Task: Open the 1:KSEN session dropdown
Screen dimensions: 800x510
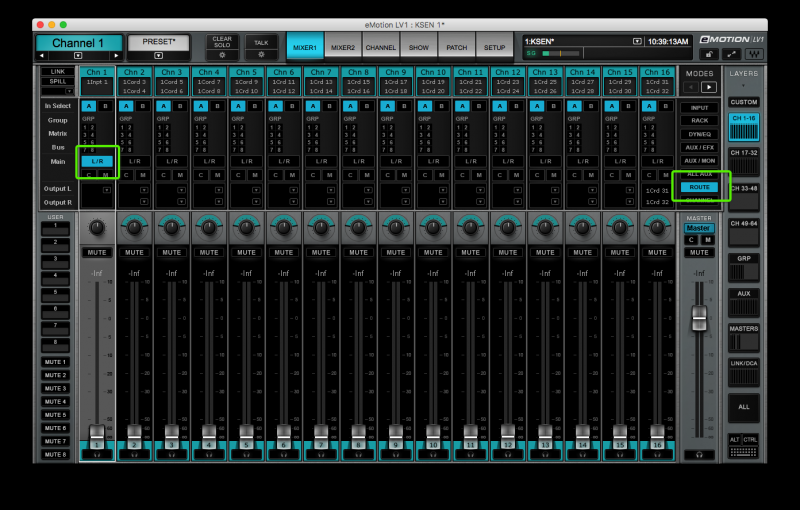Action: click(x=637, y=41)
